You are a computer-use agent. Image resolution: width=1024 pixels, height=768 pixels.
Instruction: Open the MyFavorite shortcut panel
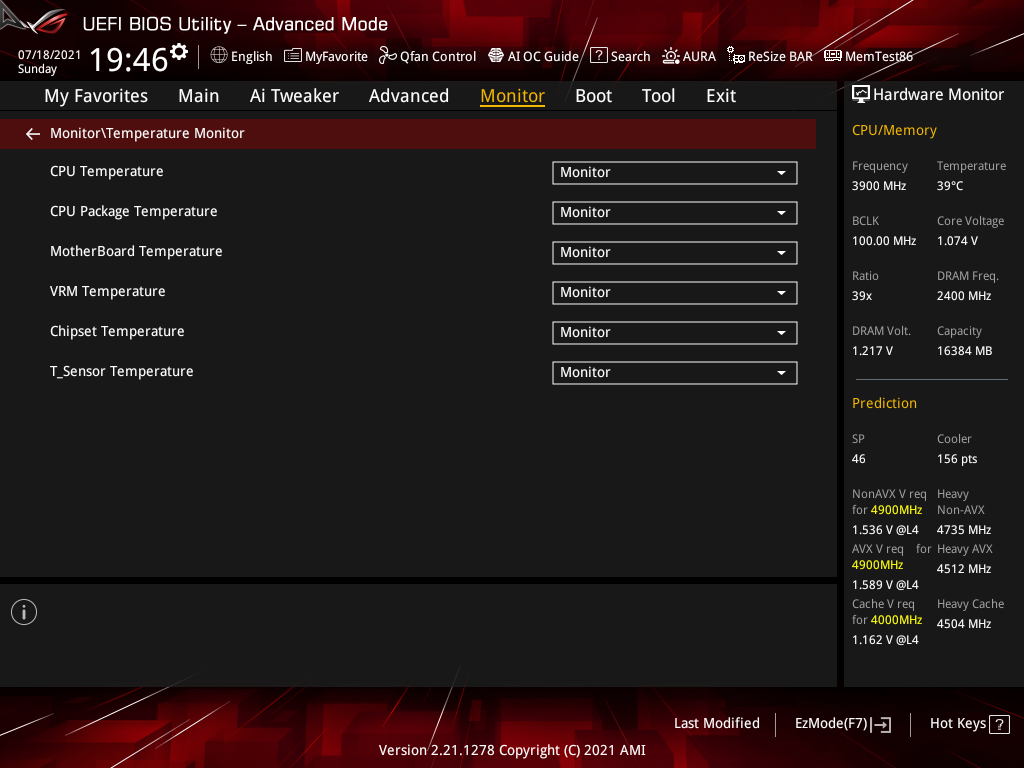point(325,56)
